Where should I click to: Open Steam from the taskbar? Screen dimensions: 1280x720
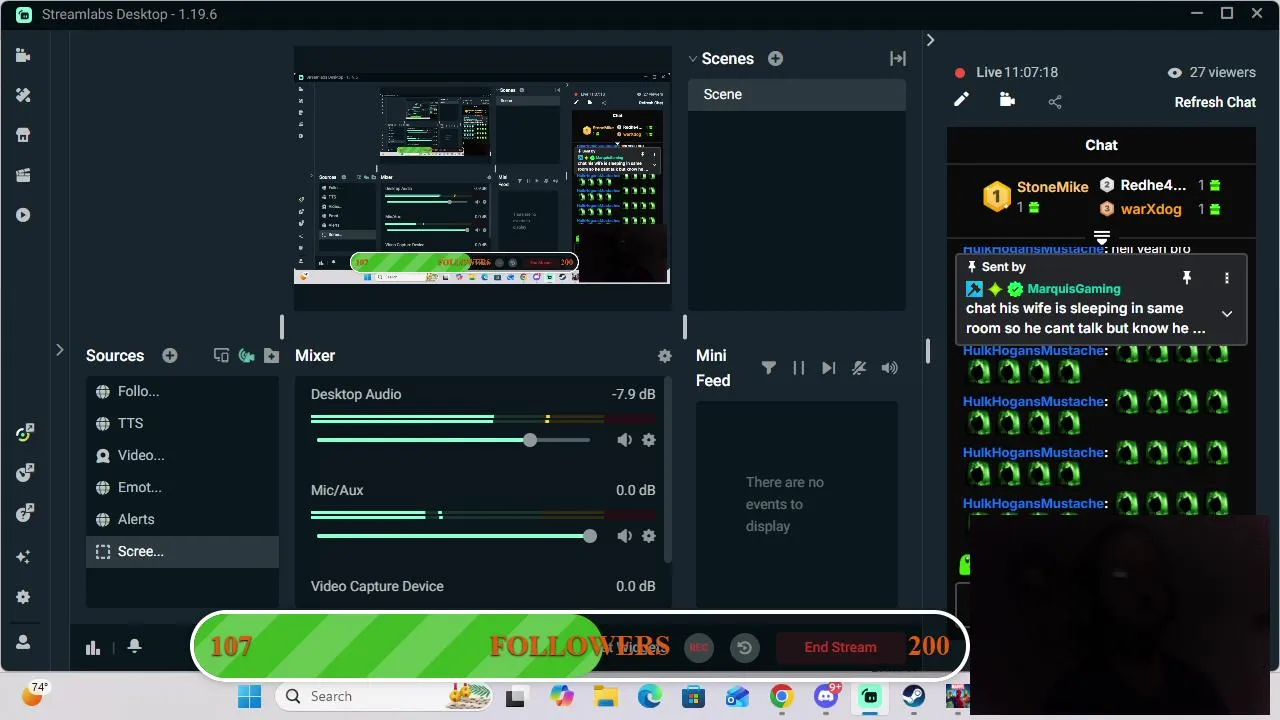pos(913,696)
